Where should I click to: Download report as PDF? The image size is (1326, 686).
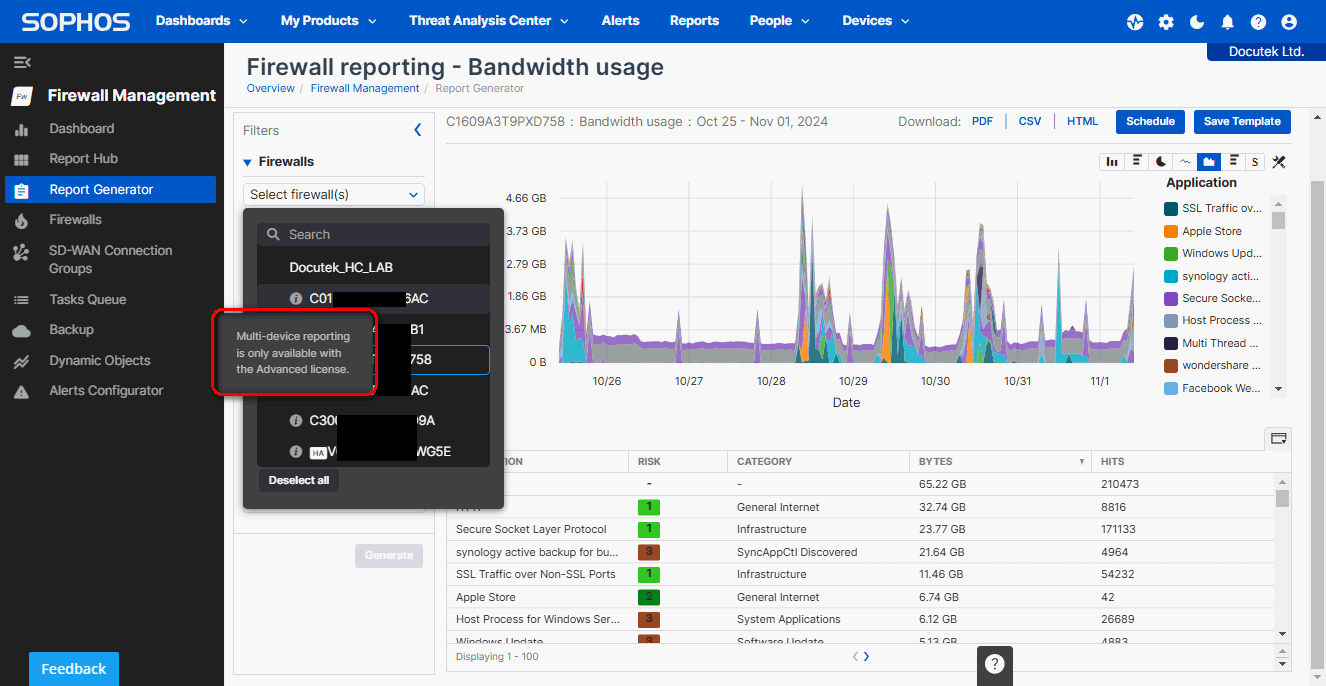982,122
